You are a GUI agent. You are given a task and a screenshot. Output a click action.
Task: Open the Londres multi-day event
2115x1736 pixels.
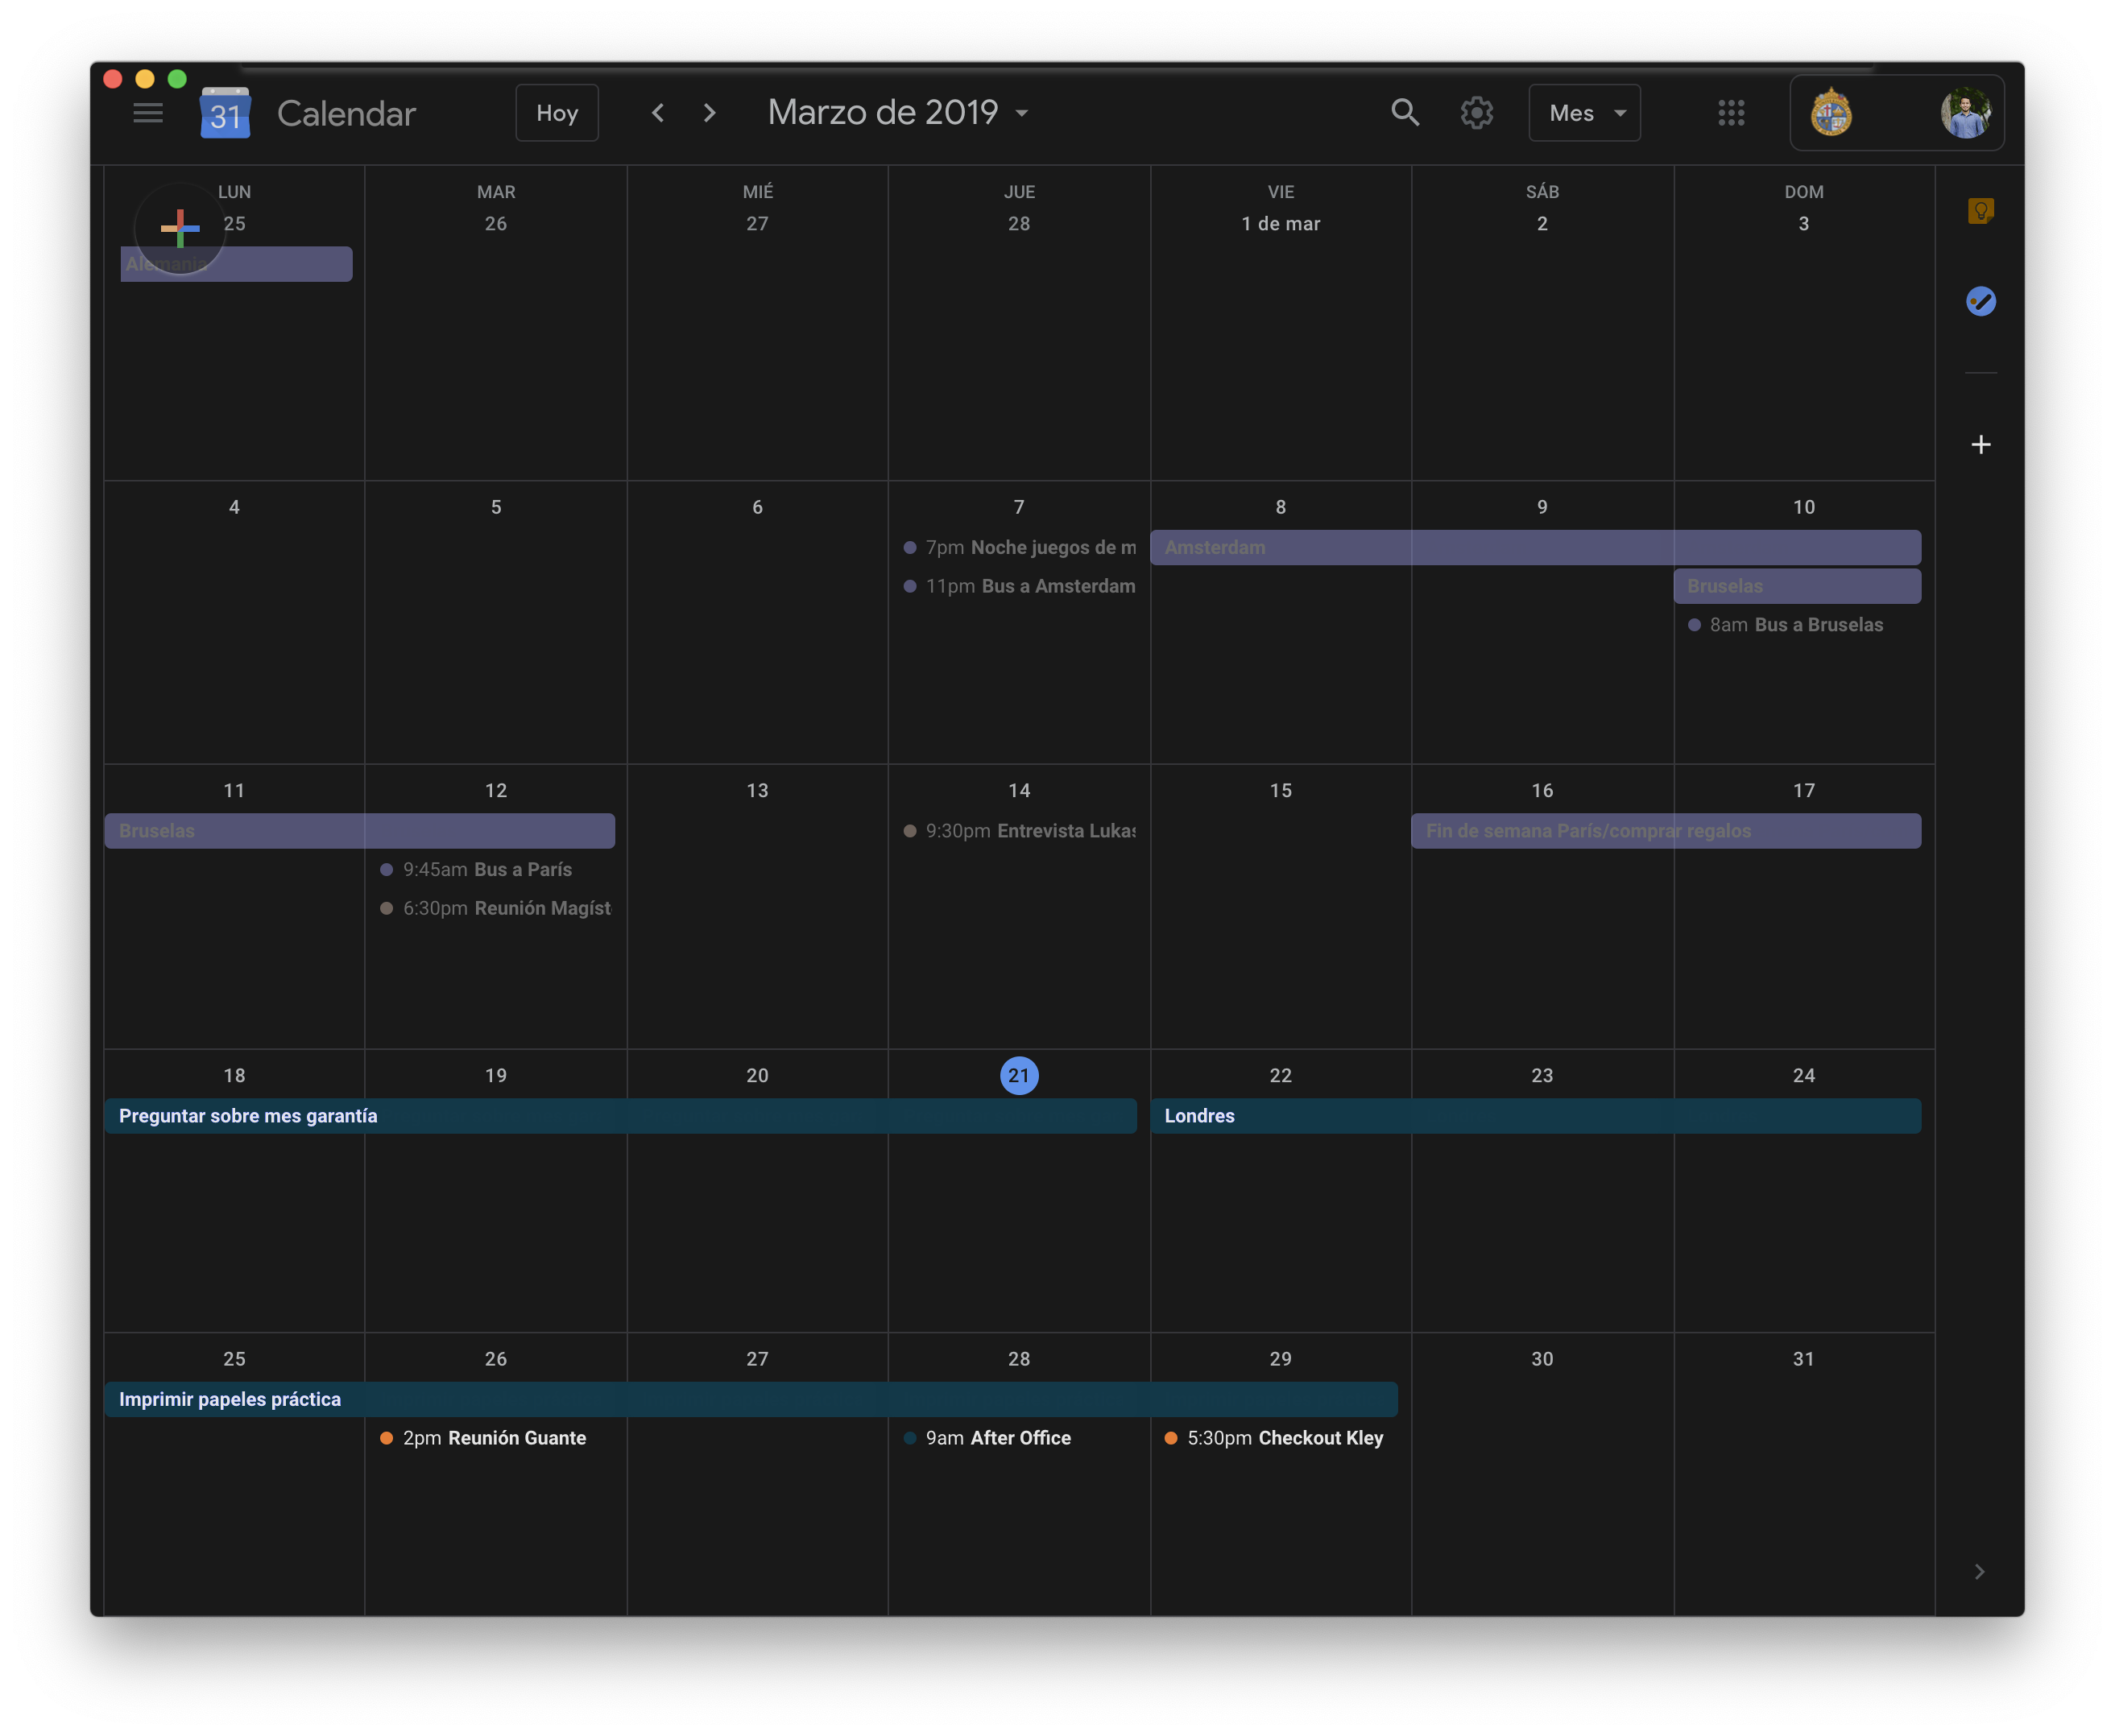pyautogui.click(x=1535, y=1116)
